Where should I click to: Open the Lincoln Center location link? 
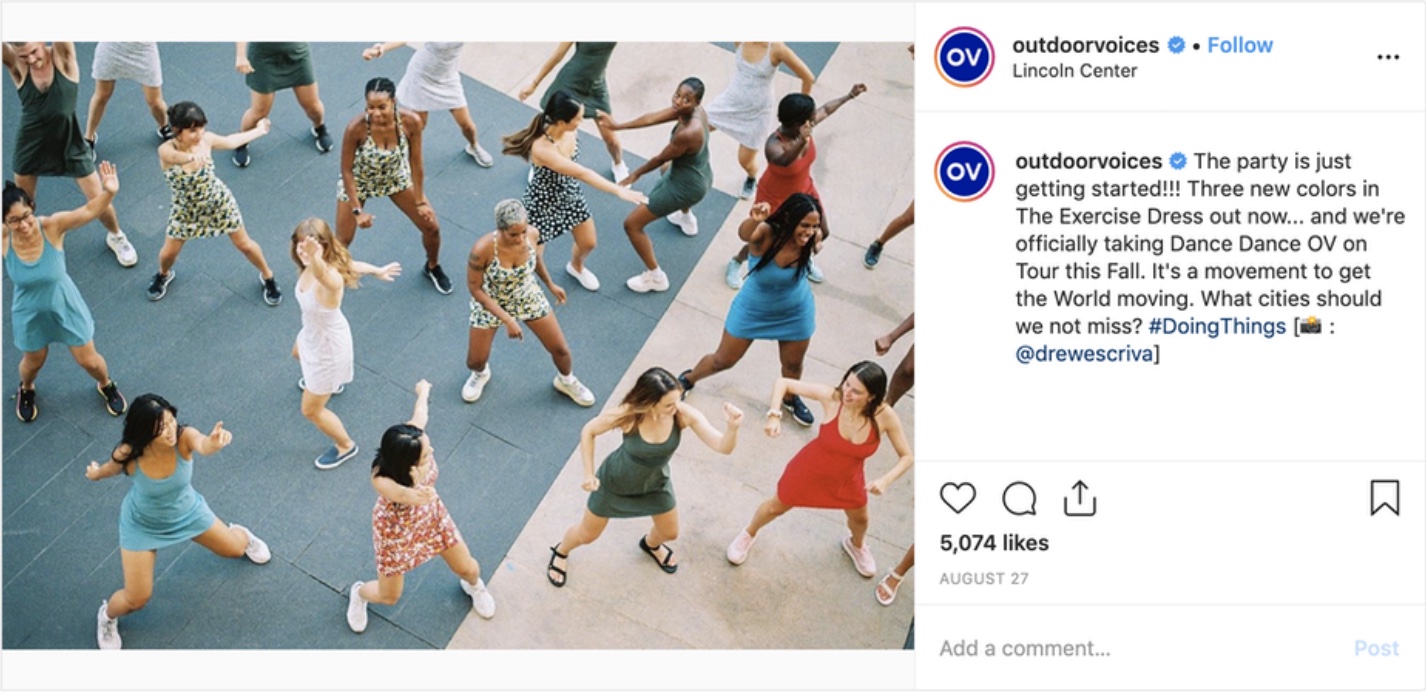point(1074,71)
